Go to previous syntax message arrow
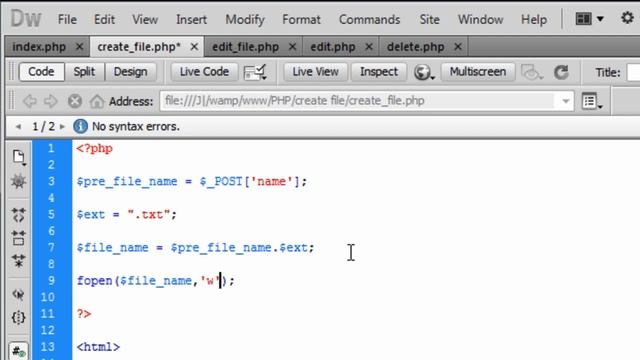The image size is (640, 360). pos(18,127)
